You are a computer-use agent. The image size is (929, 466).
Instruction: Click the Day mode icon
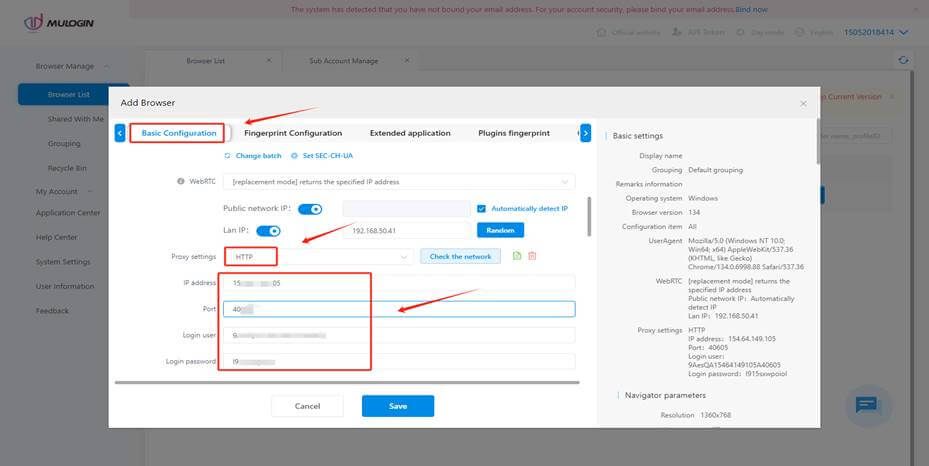[740, 32]
